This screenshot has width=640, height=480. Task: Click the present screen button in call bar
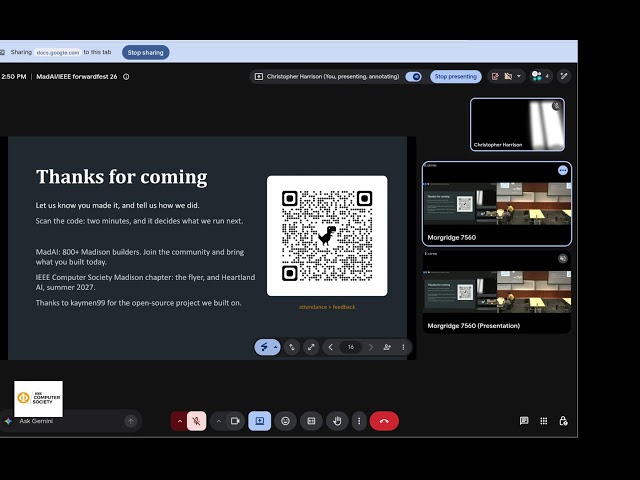point(260,421)
